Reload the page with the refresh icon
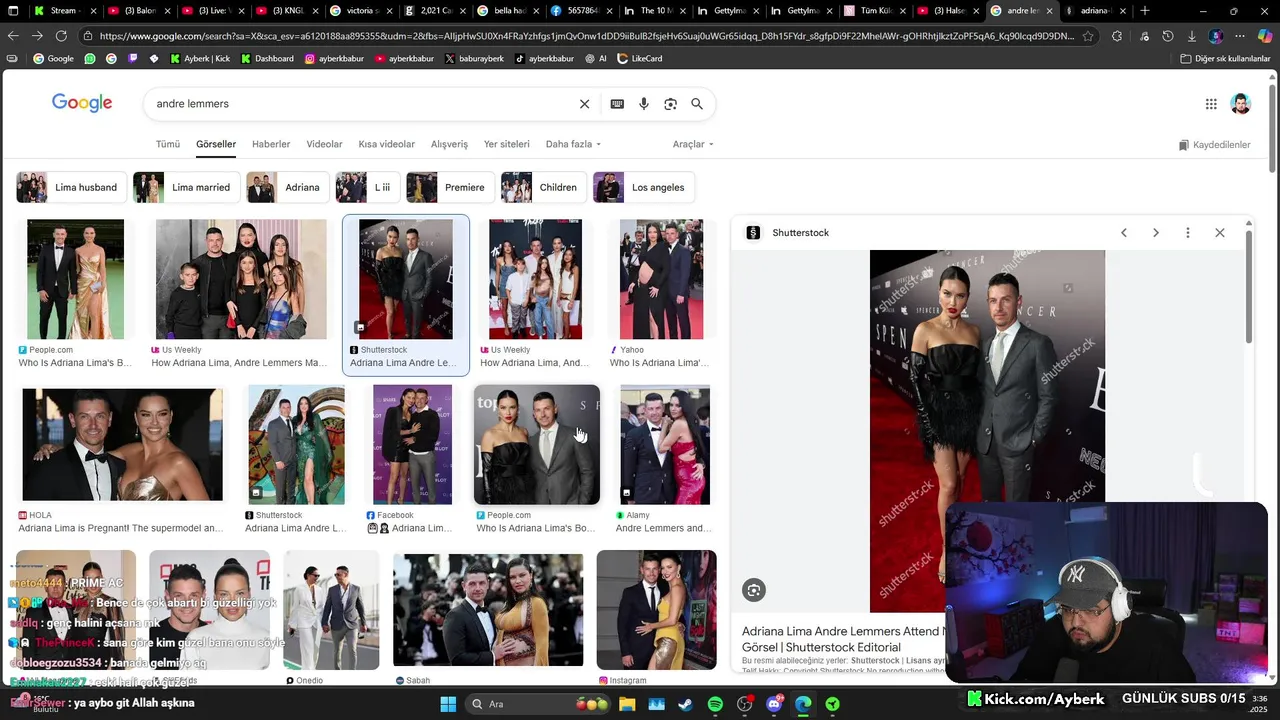This screenshot has width=1280, height=720. pos(61,36)
